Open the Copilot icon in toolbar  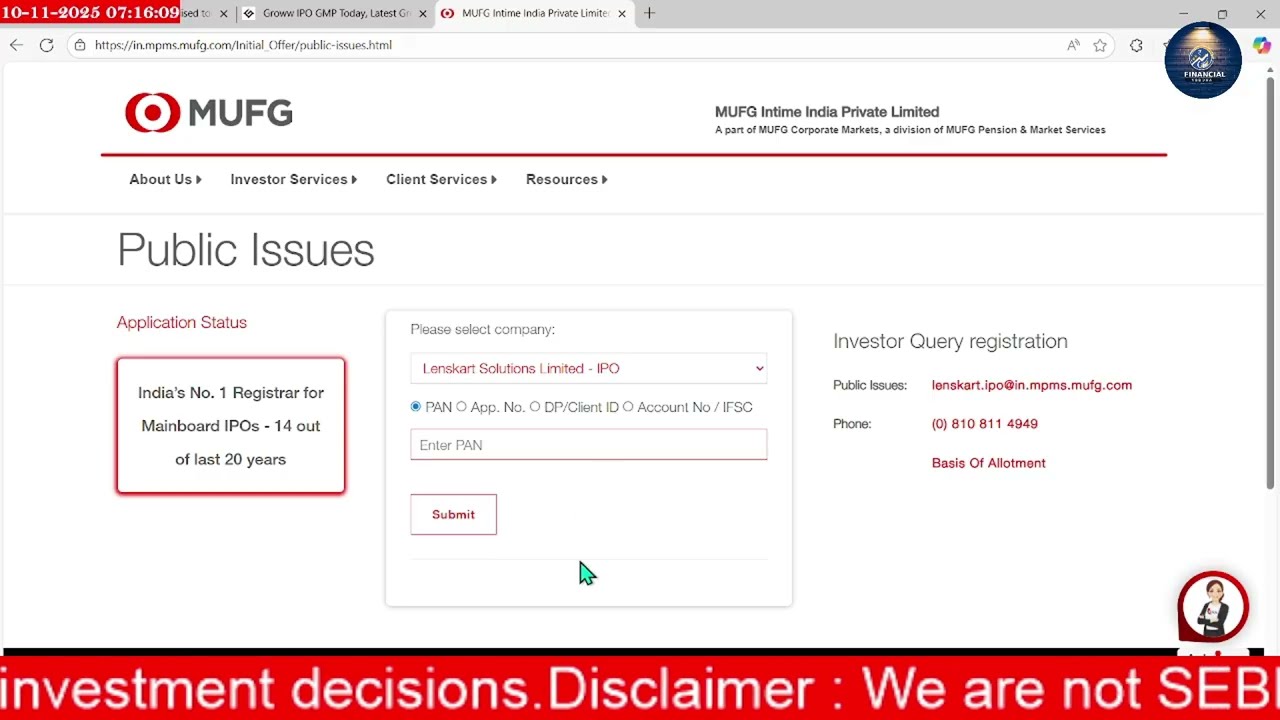(1261, 45)
